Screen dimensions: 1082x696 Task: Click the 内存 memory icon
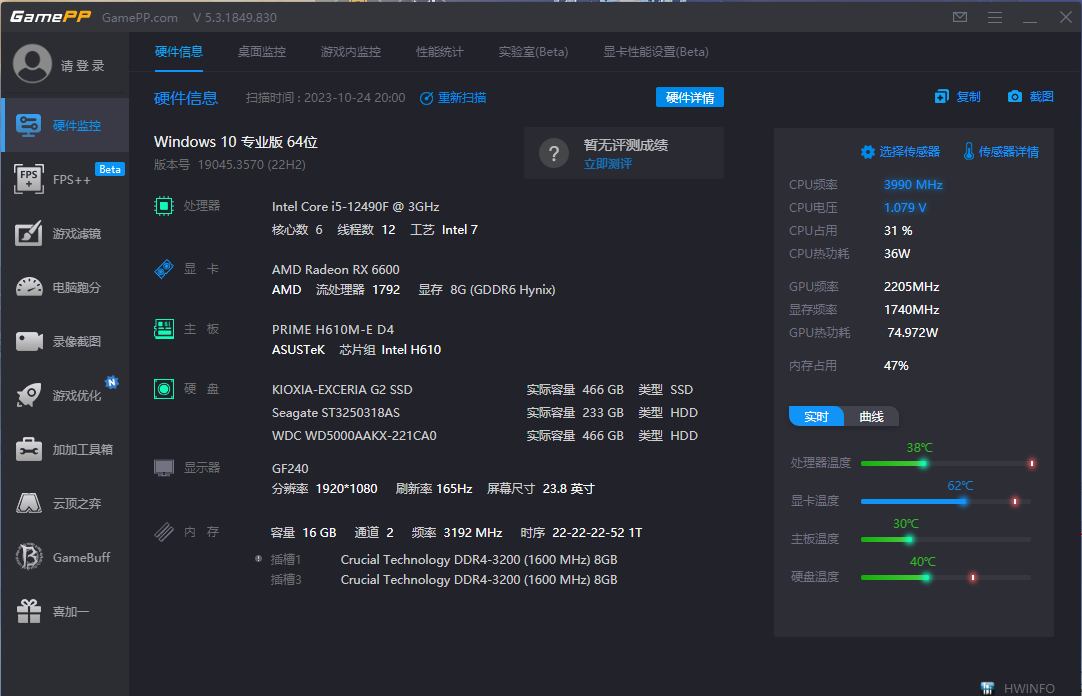[164, 532]
